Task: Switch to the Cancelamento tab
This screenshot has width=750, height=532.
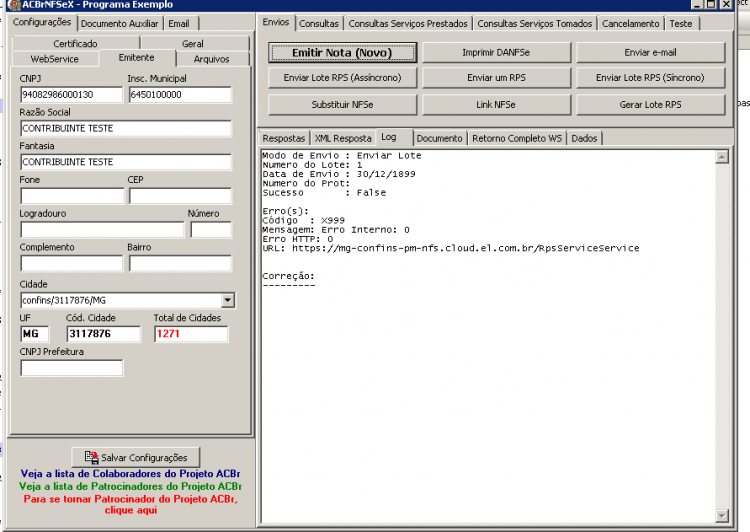Action: (x=630, y=23)
